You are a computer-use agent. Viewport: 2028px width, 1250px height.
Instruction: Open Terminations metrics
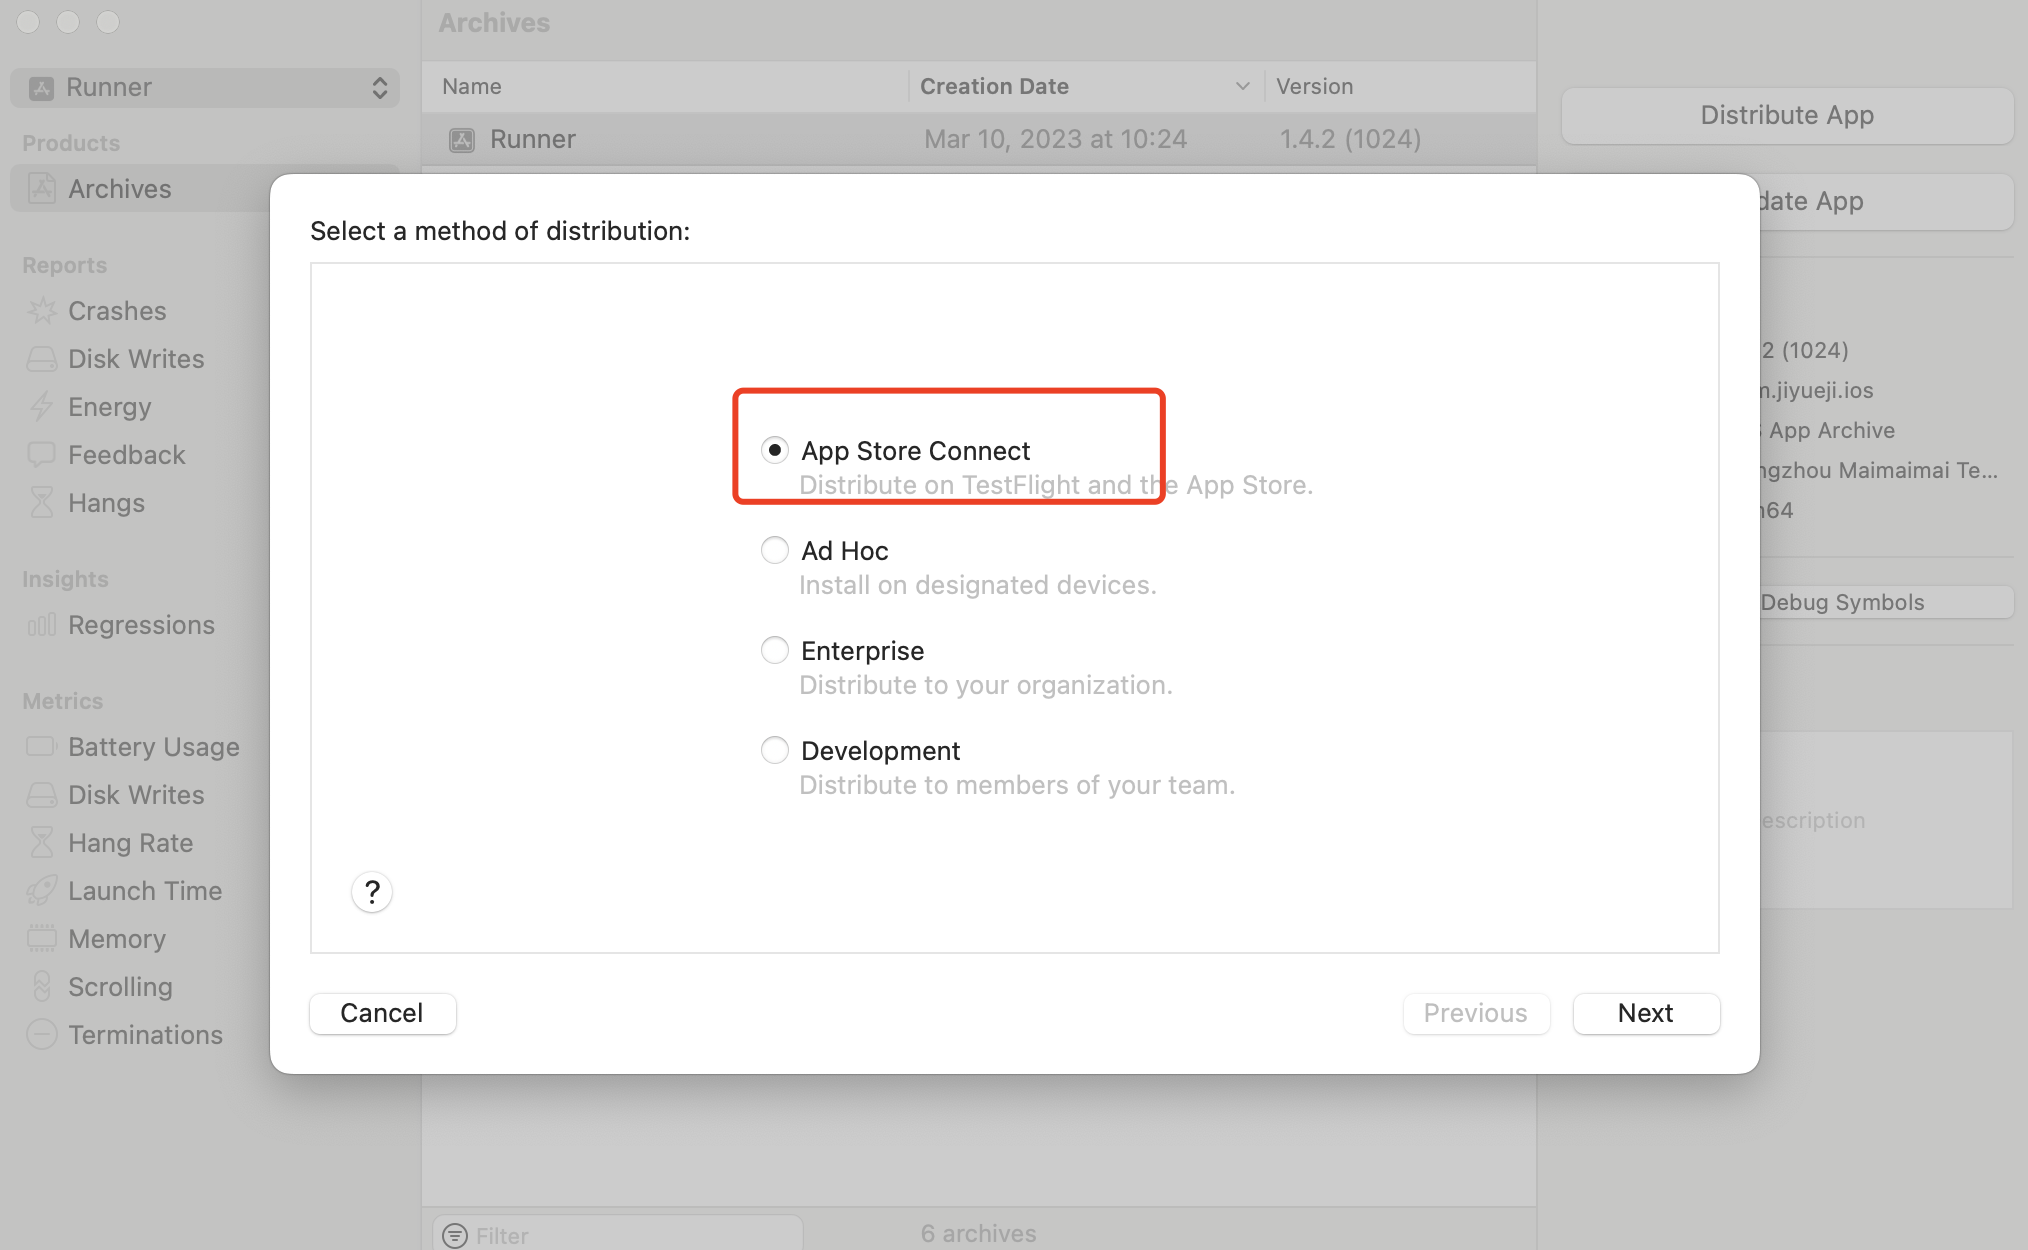tap(145, 1035)
